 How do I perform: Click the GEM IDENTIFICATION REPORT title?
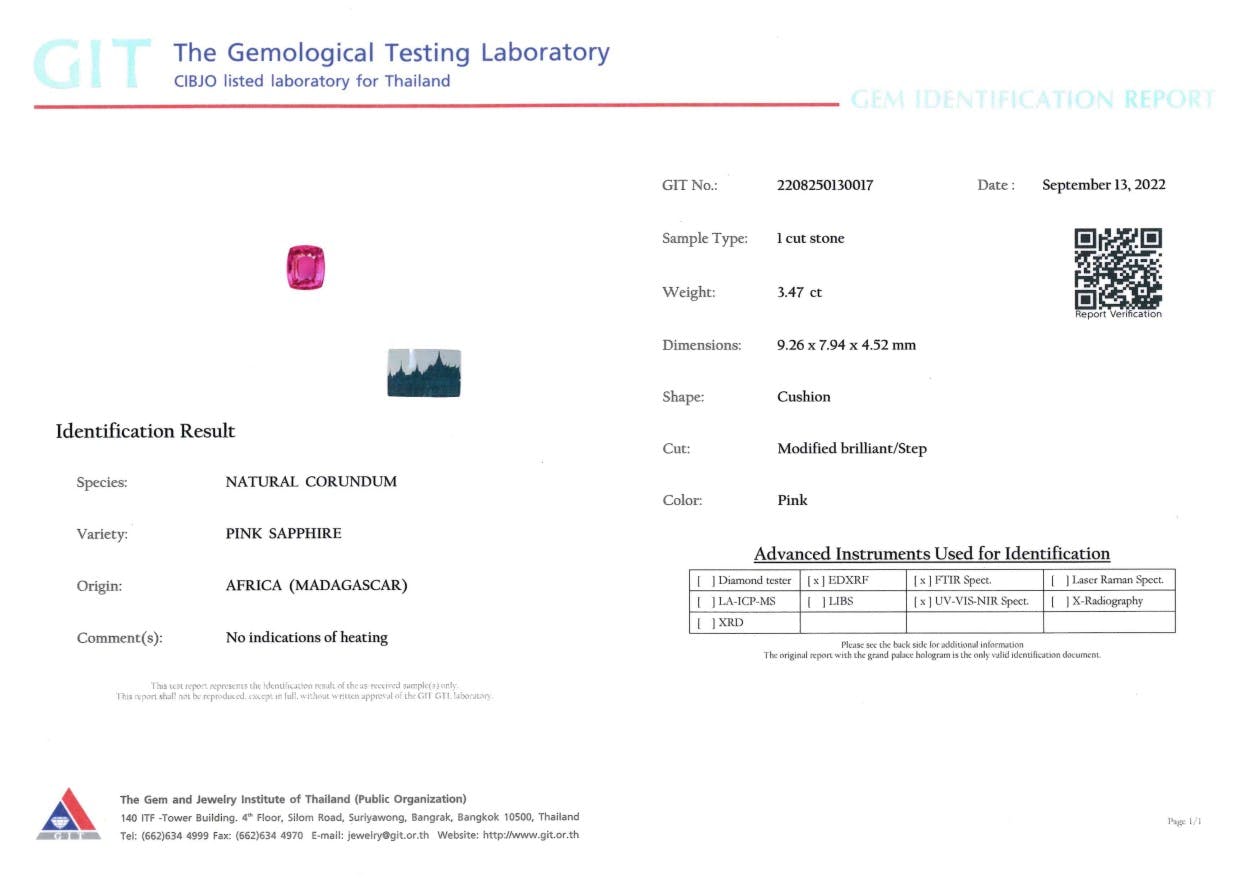[1032, 100]
